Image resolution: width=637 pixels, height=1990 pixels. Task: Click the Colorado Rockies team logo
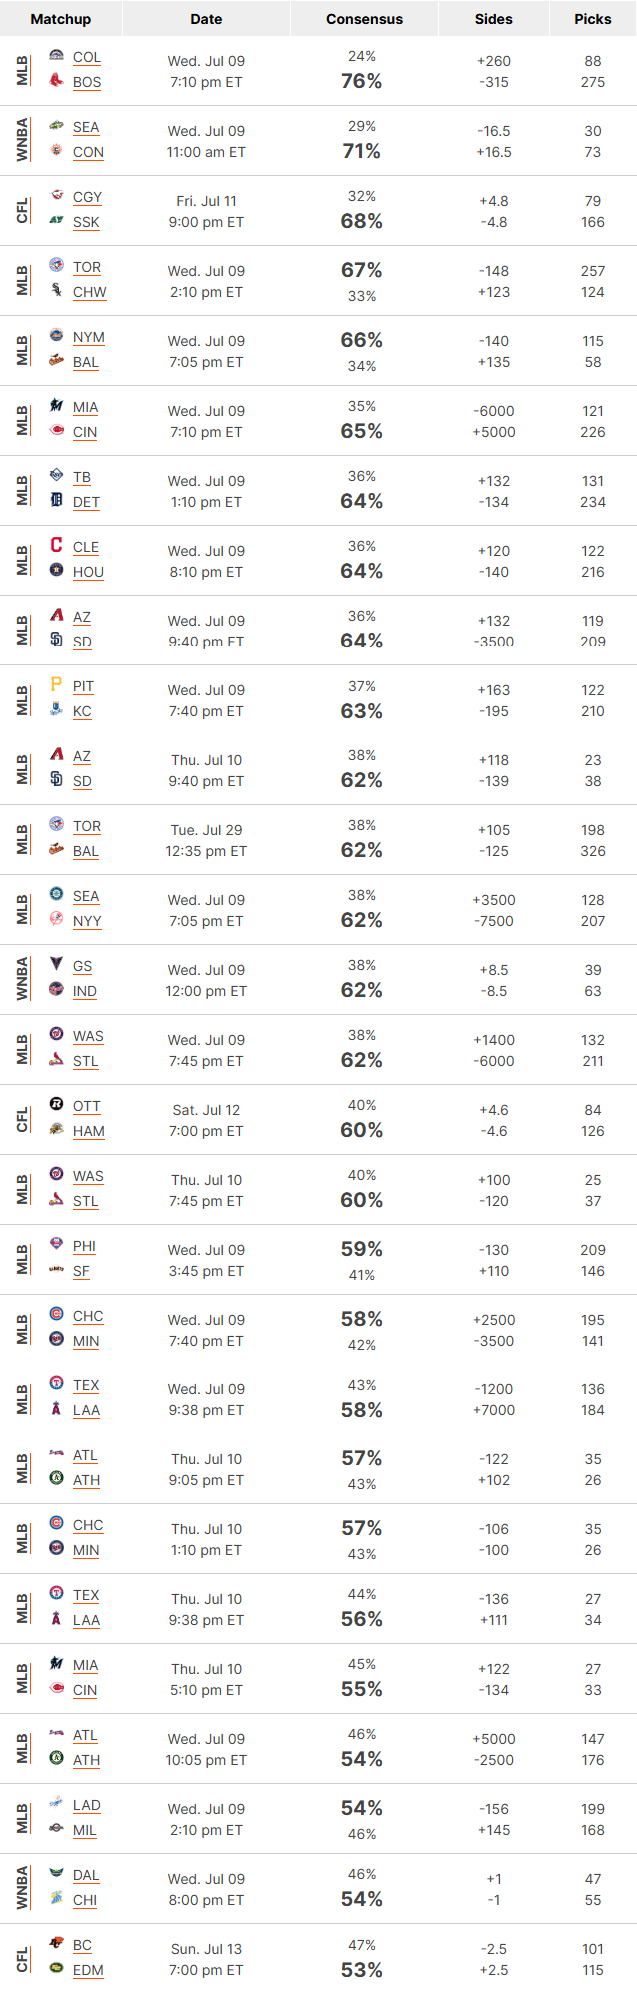[57, 56]
